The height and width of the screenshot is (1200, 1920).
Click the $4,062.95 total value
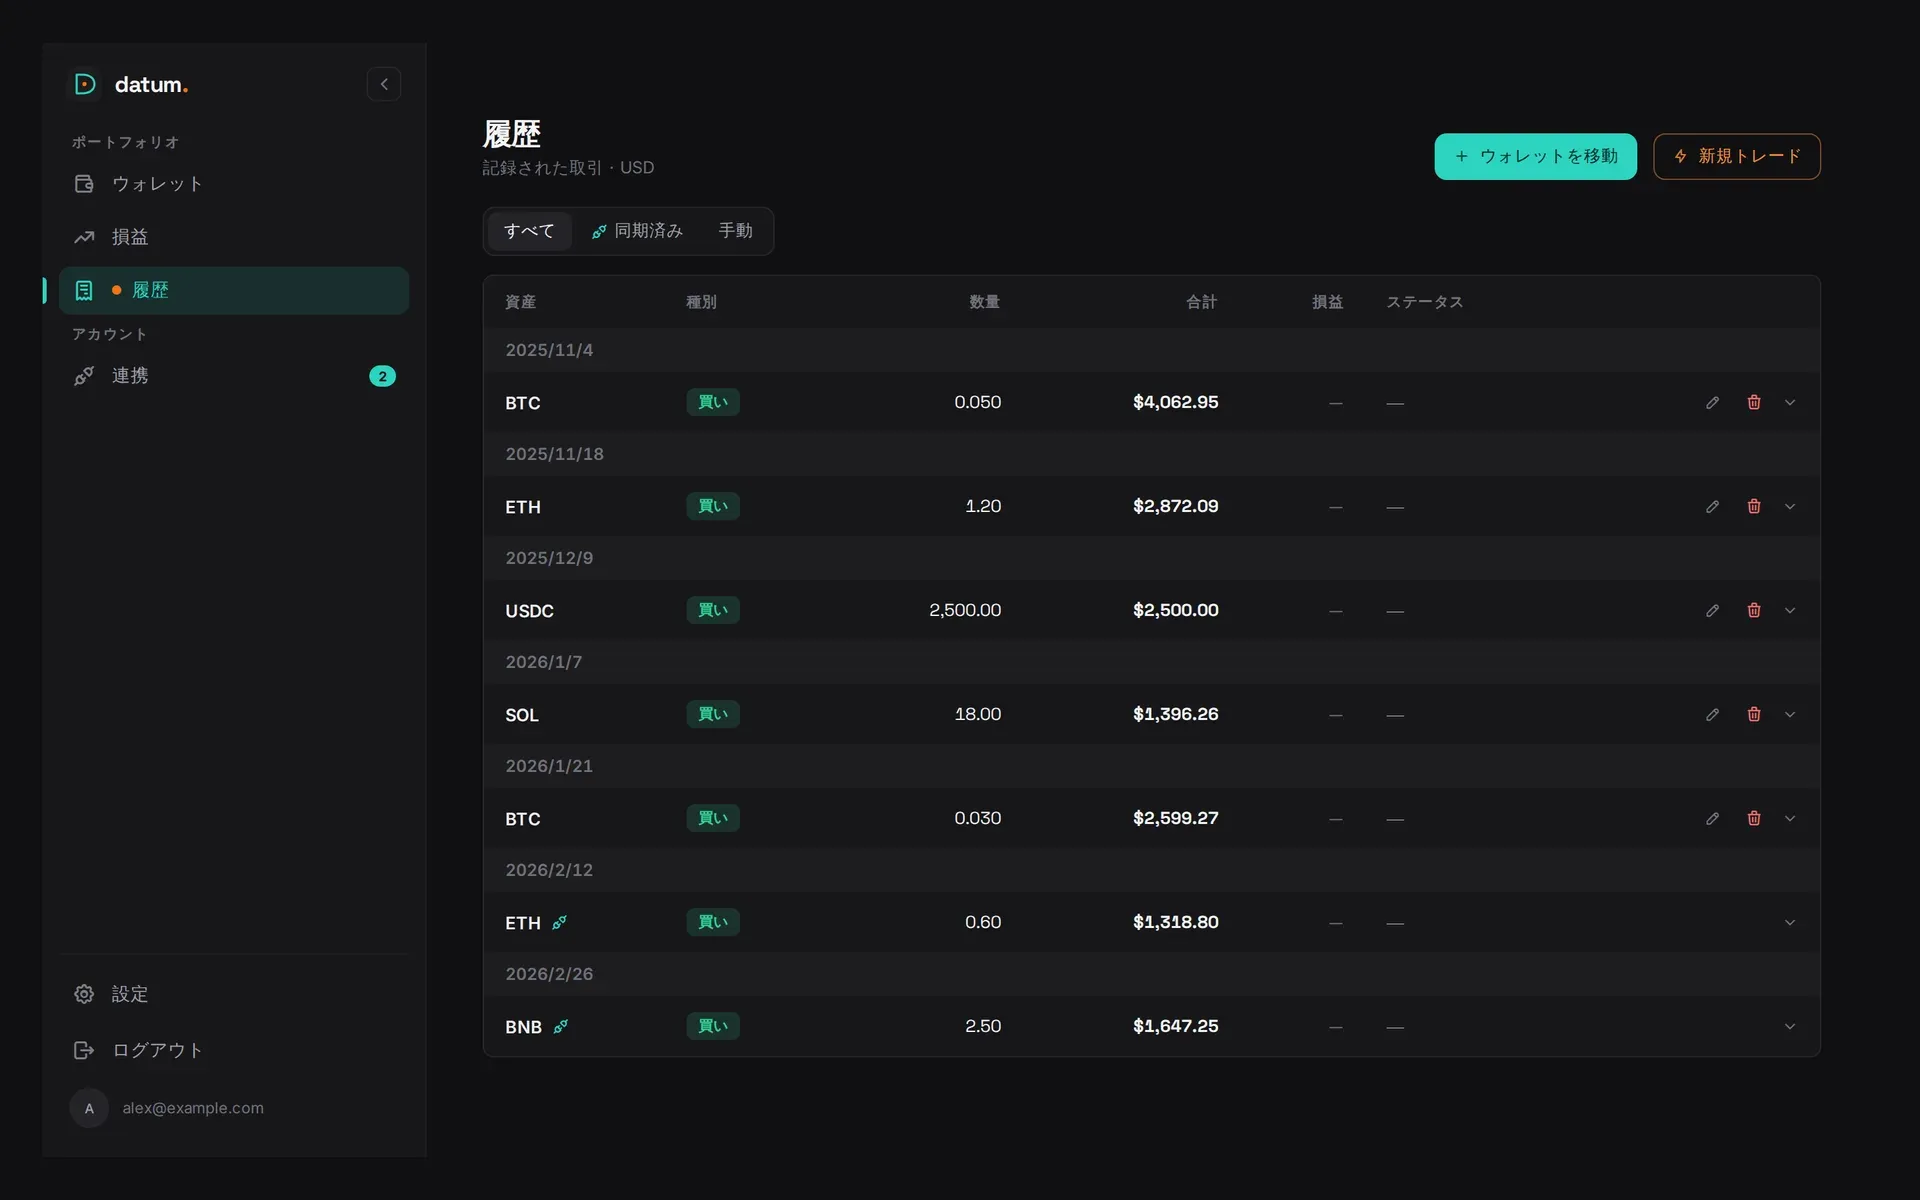click(1175, 402)
